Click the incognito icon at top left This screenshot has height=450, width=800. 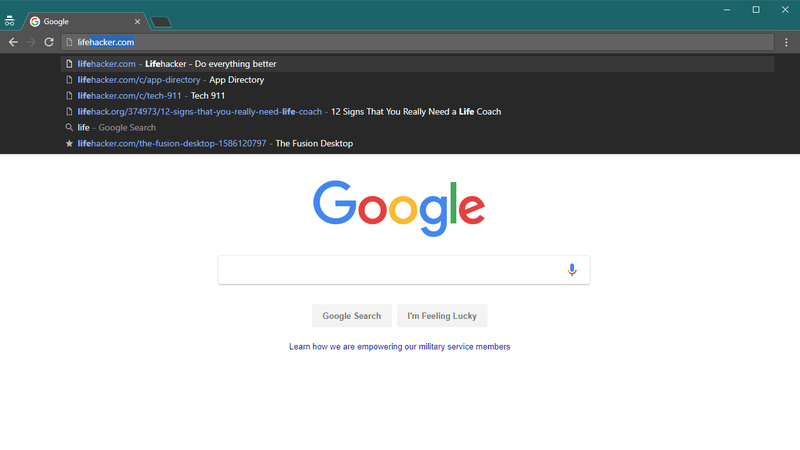coord(10,21)
